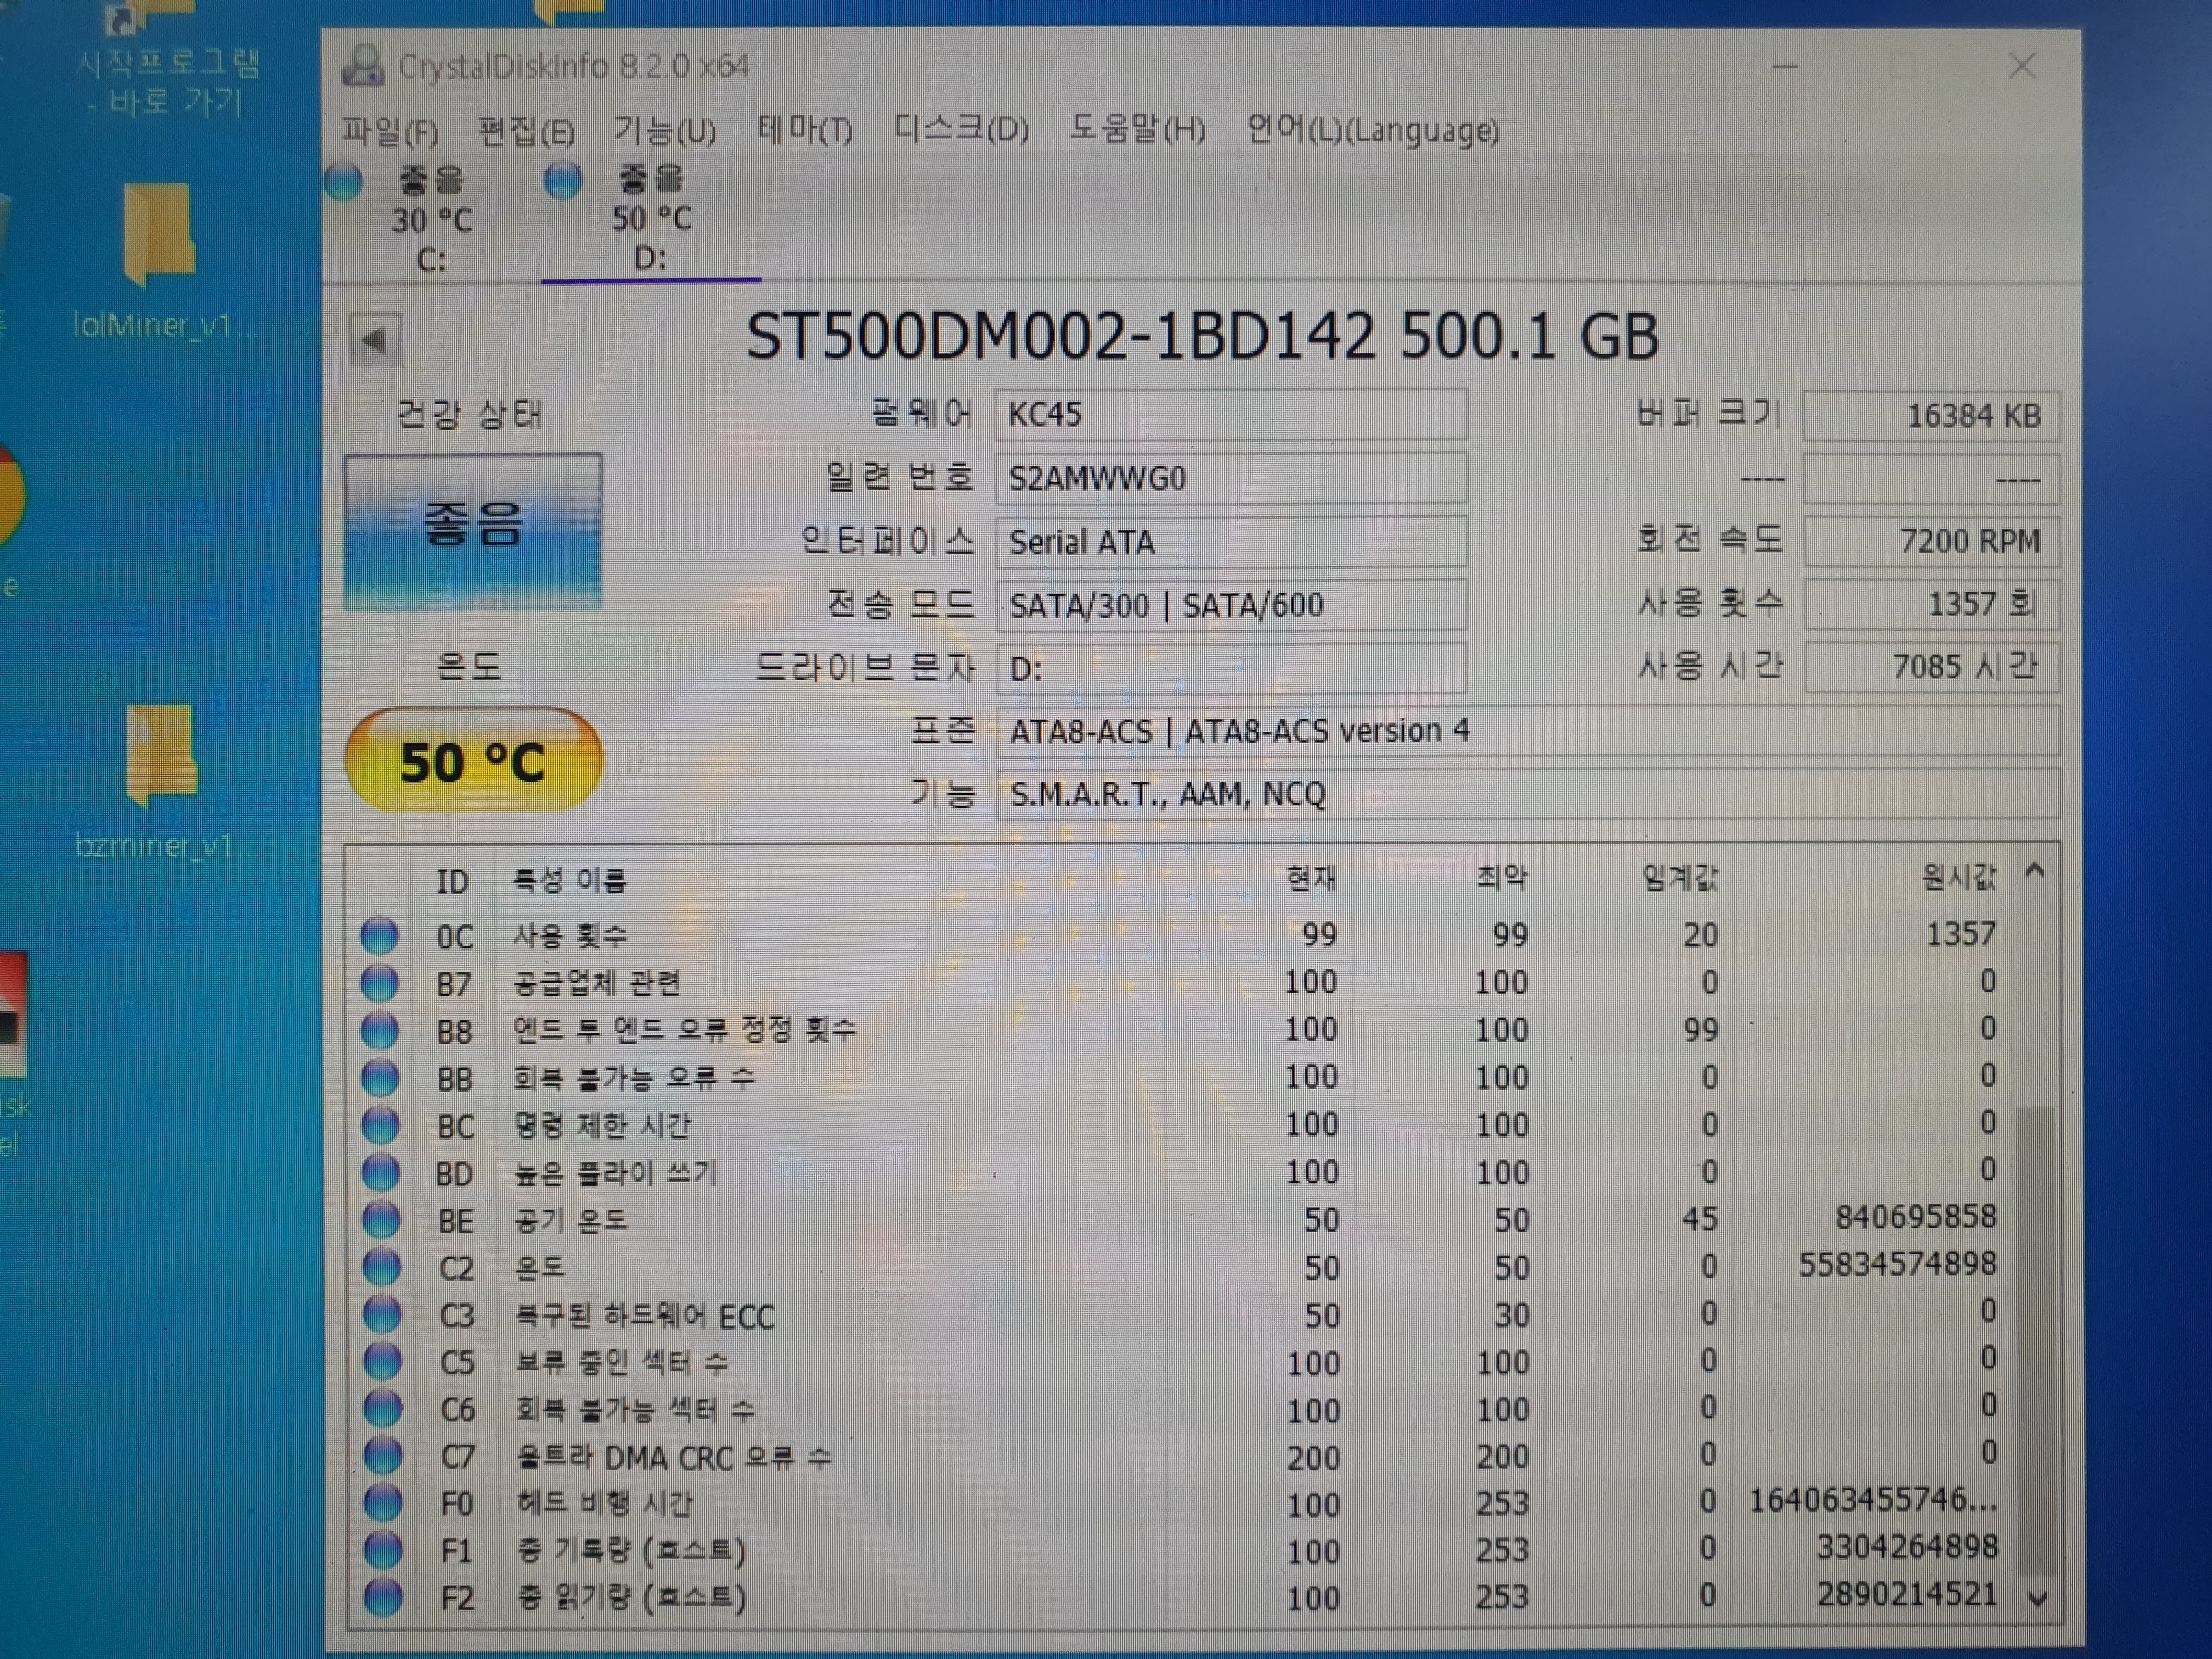The height and width of the screenshot is (1659, 2212).
Task: Click the transfer mode field SATA/300 | SATA/600
Action: pyautogui.click(x=1232, y=605)
